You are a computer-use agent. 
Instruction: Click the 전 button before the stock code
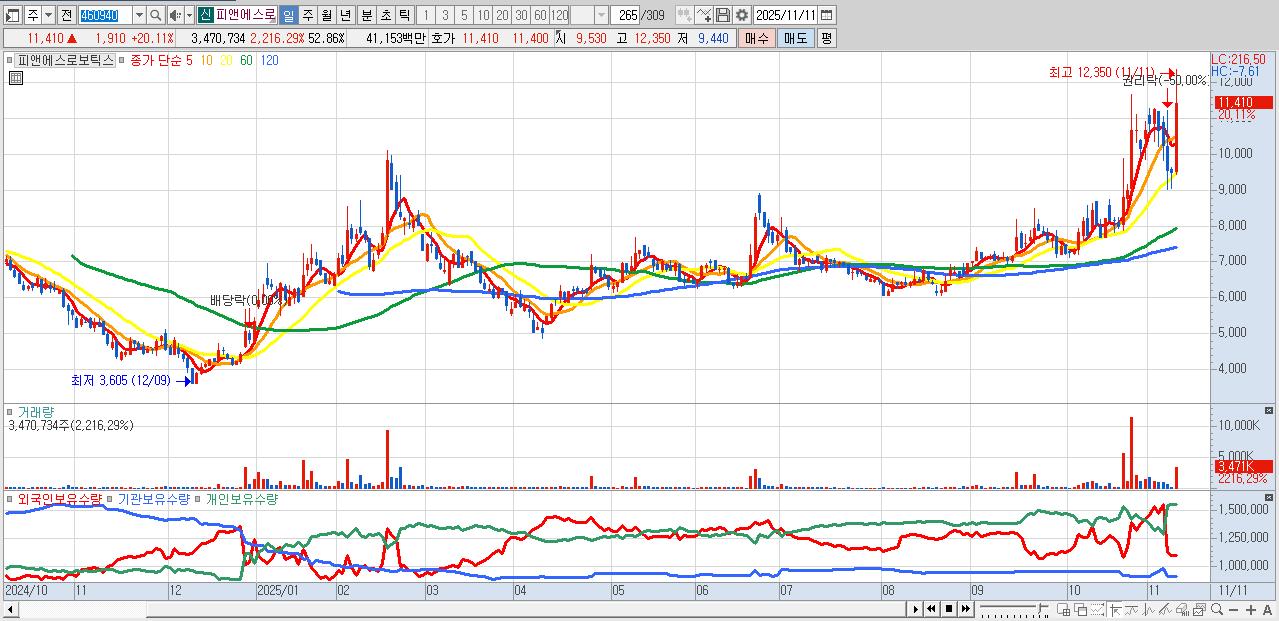[x=67, y=15]
